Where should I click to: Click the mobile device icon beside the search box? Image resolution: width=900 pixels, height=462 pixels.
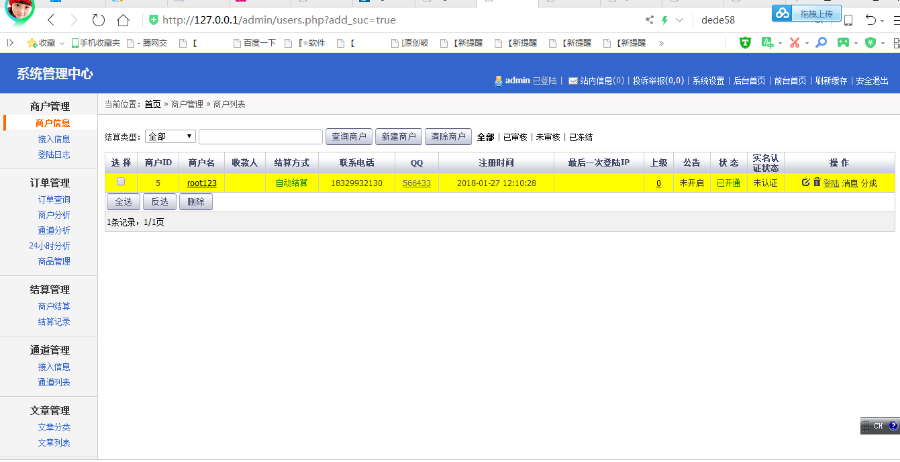848,21
